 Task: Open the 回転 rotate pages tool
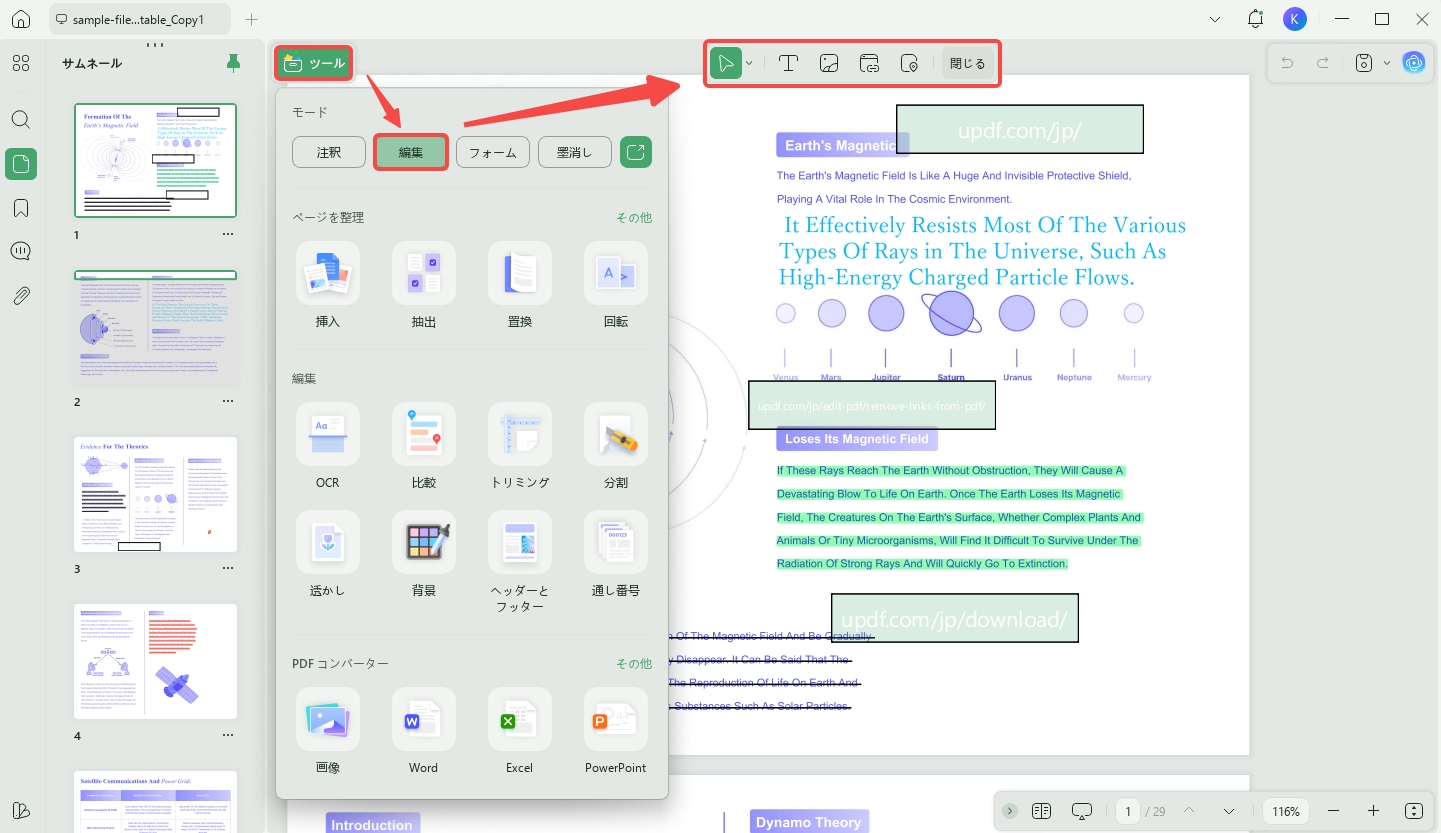click(x=616, y=285)
